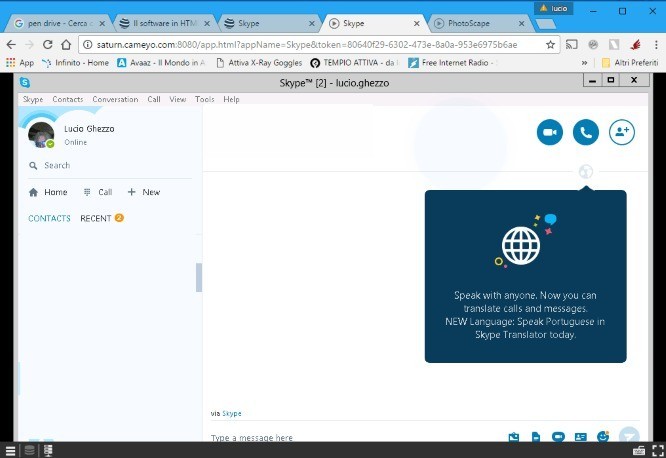The height and width of the screenshot is (458, 666).
Task: Click the 'via Skype' link
Action: [231, 413]
